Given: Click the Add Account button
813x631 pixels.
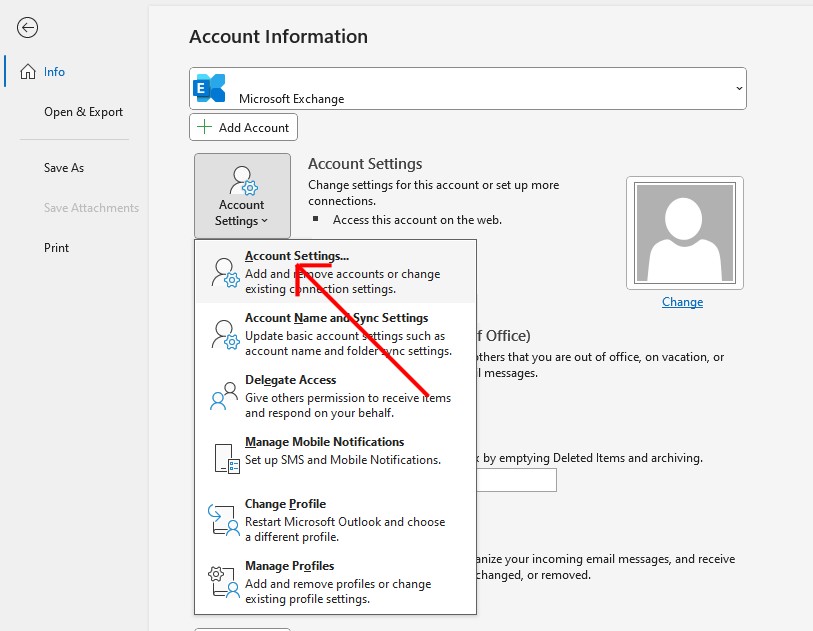Looking at the screenshot, I should coord(243,127).
